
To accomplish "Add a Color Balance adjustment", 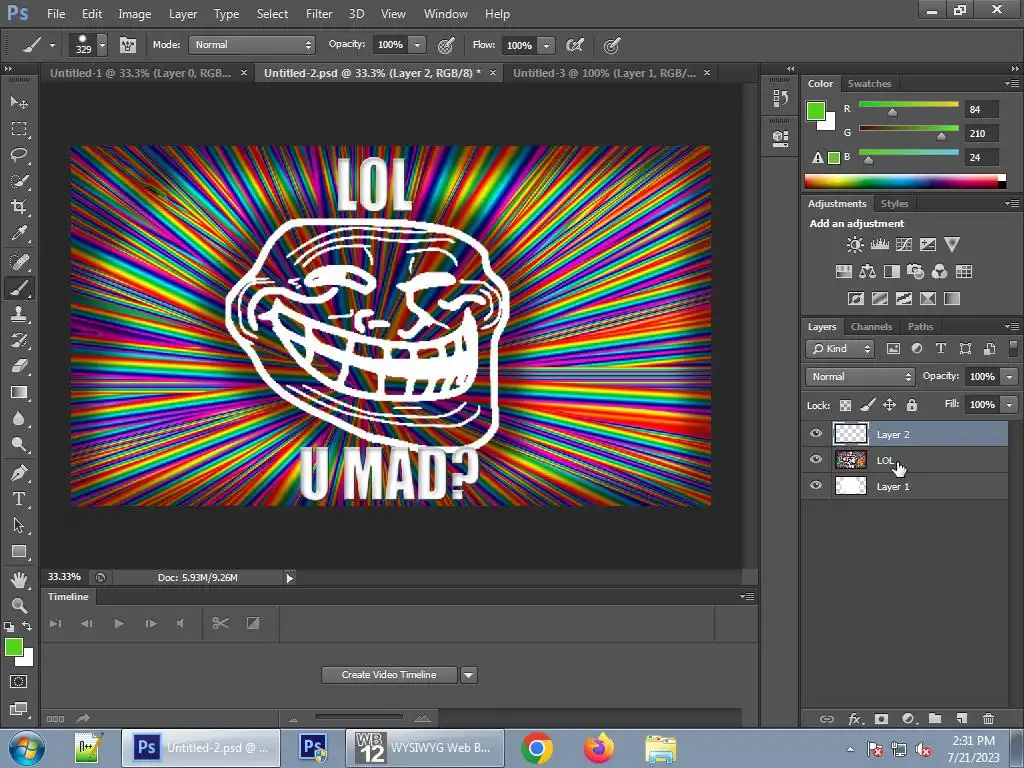I will tap(867, 272).
